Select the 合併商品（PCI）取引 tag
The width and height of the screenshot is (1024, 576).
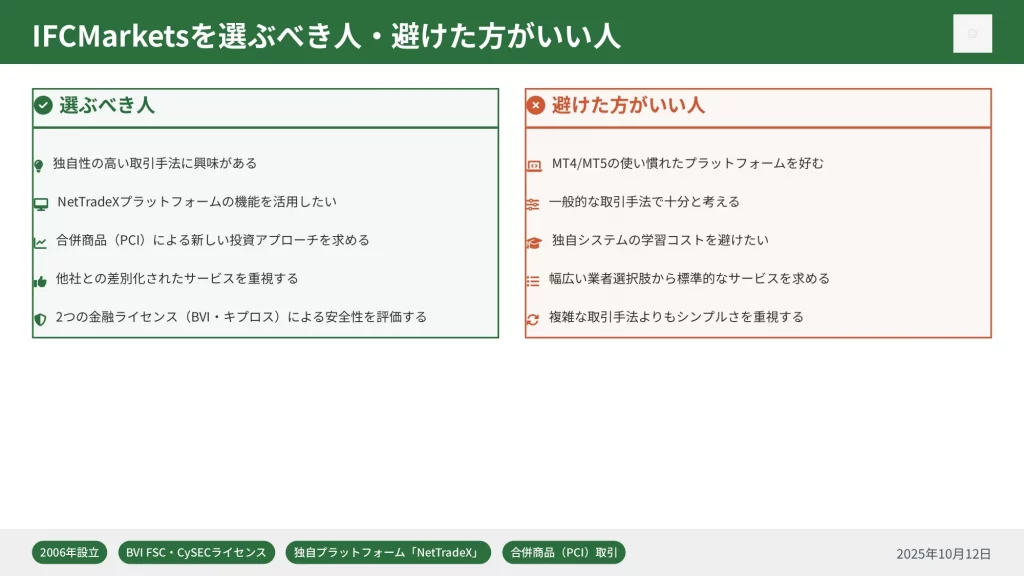click(564, 553)
